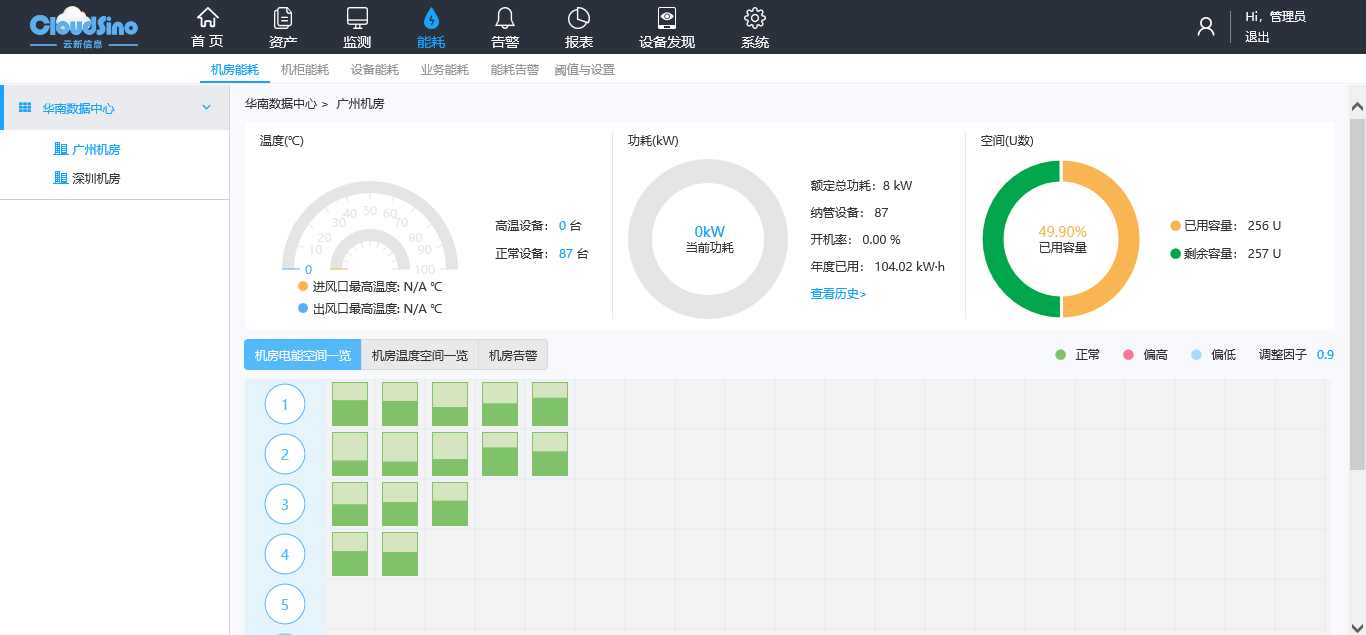
Task: Select 深圳机房 in the sidebar tree
Action: click(x=96, y=179)
